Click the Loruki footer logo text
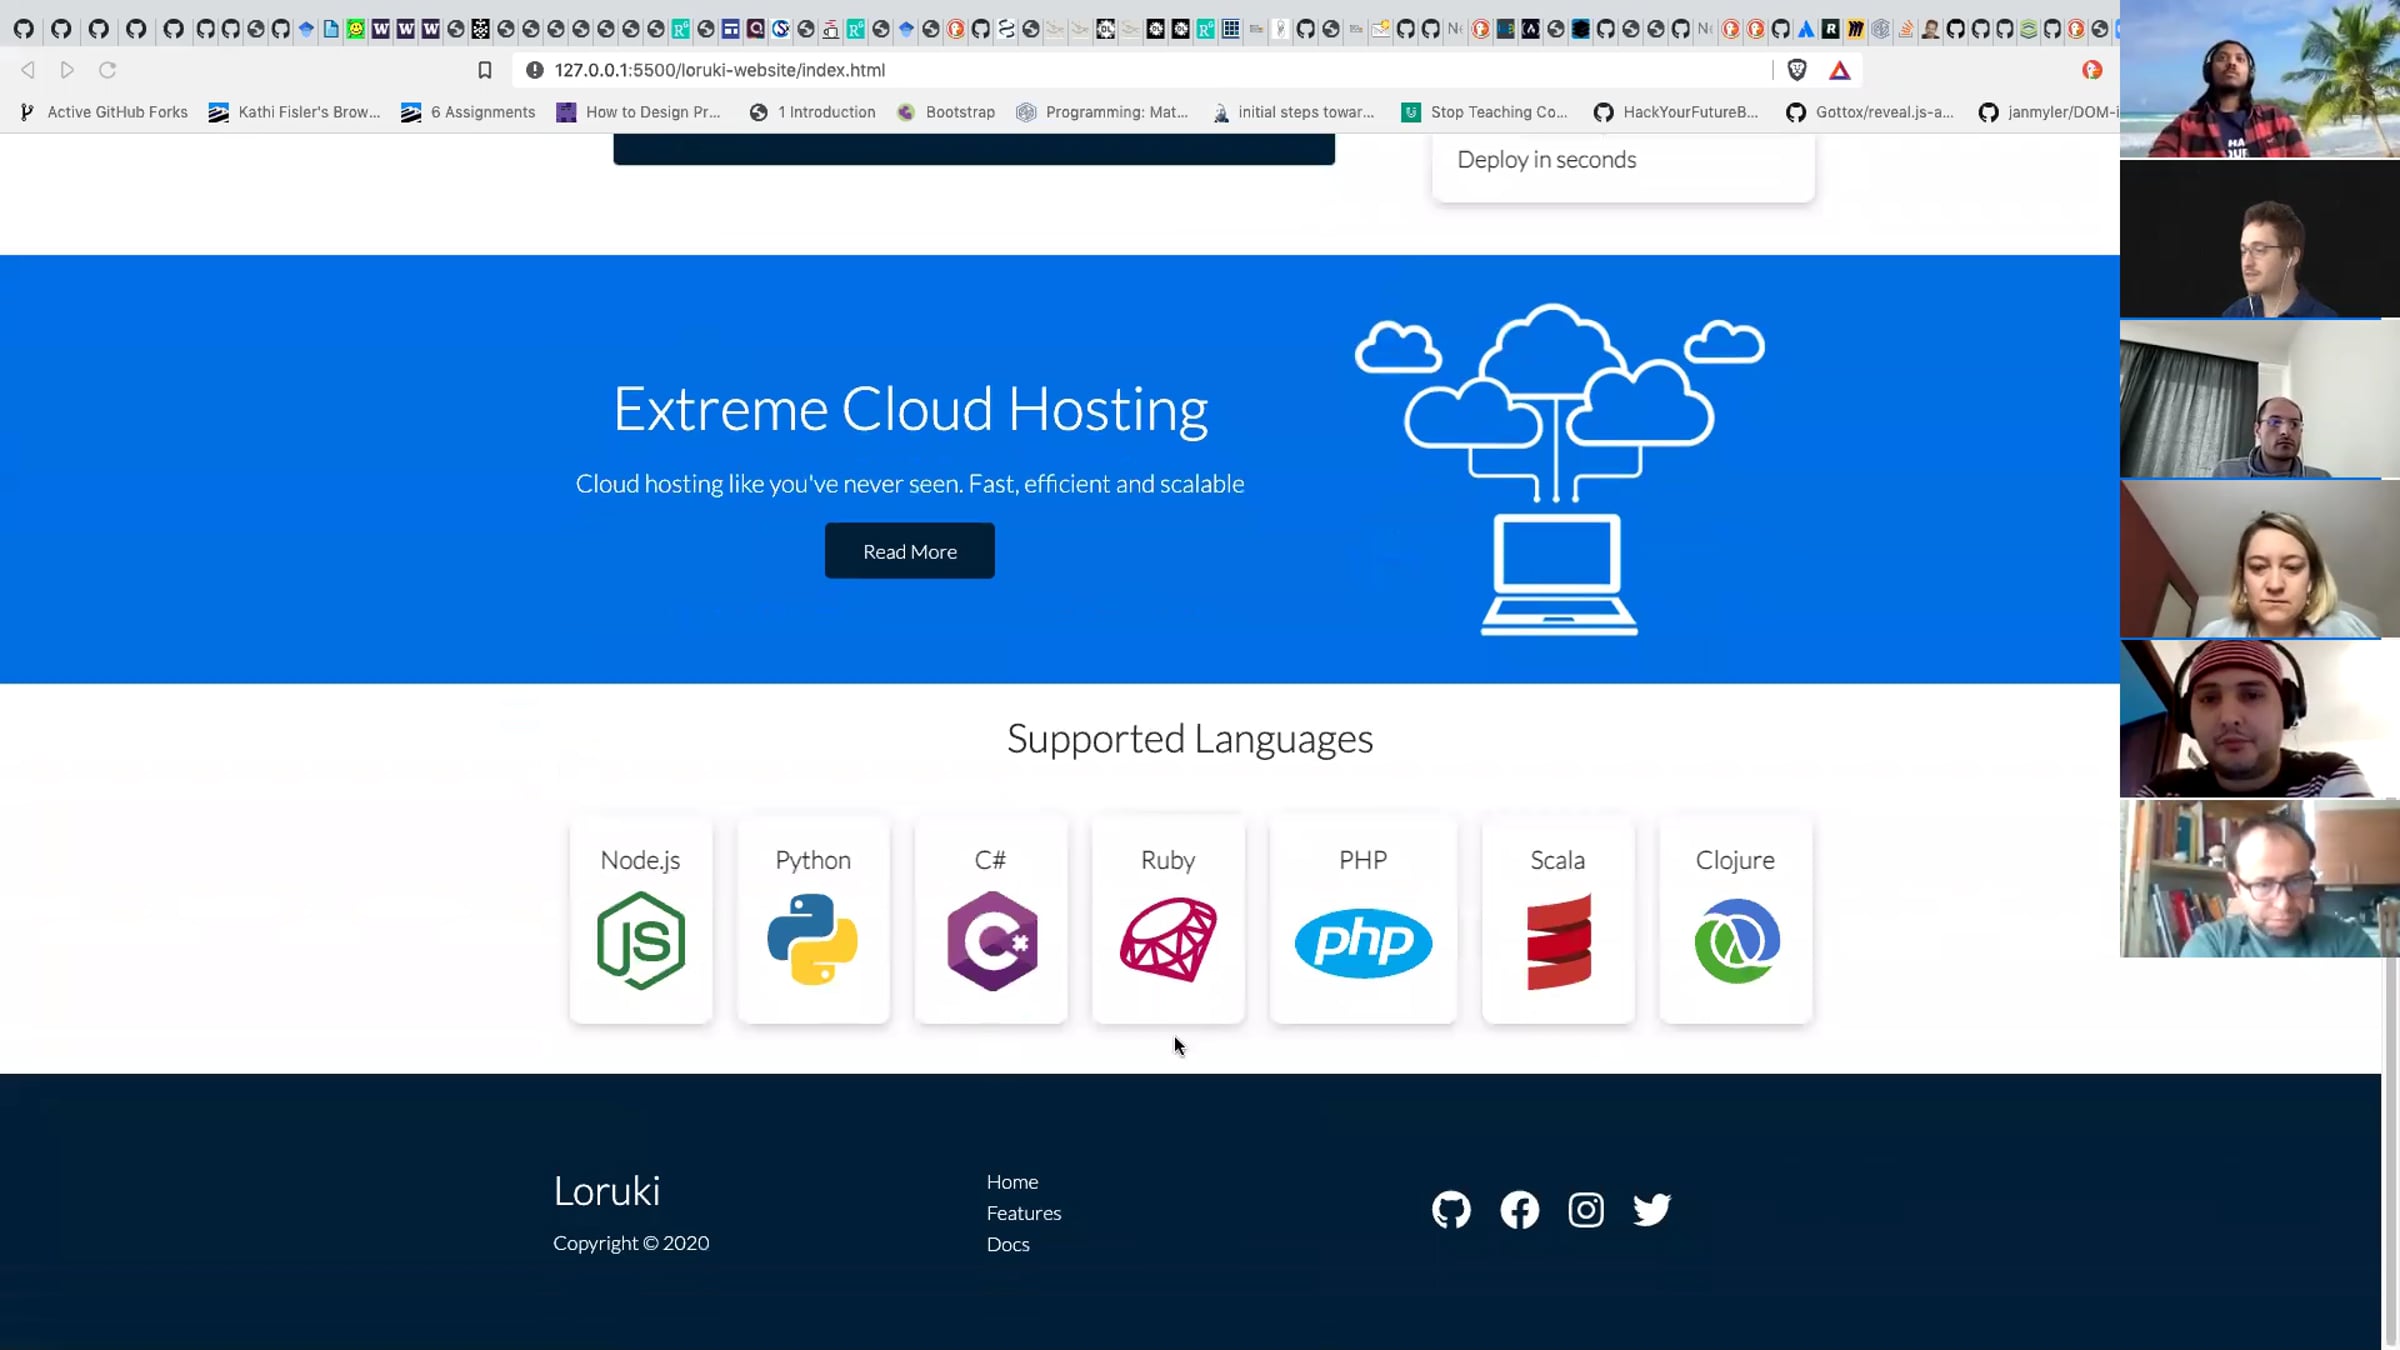Viewport: 2400px width, 1350px height. (x=607, y=1191)
